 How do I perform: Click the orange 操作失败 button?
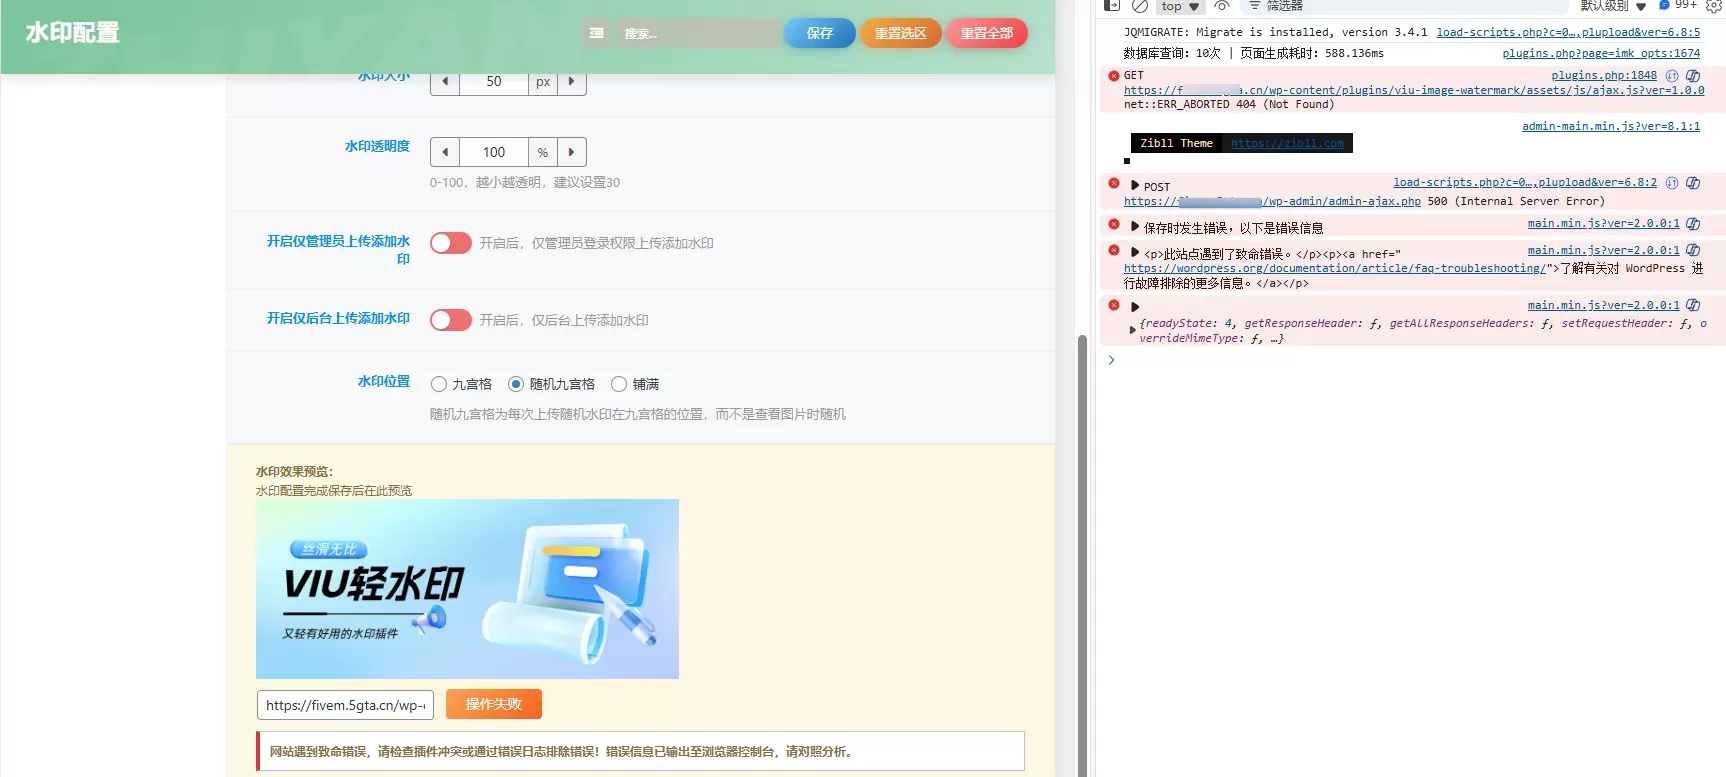click(494, 704)
